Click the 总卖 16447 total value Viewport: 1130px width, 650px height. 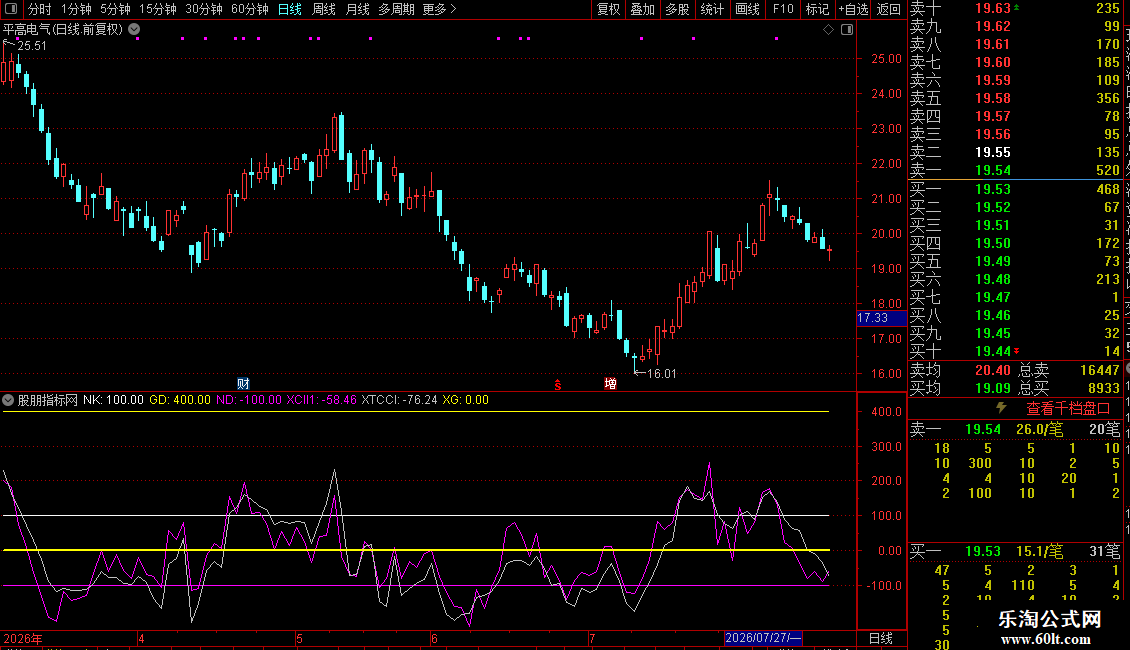(x=1100, y=370)
